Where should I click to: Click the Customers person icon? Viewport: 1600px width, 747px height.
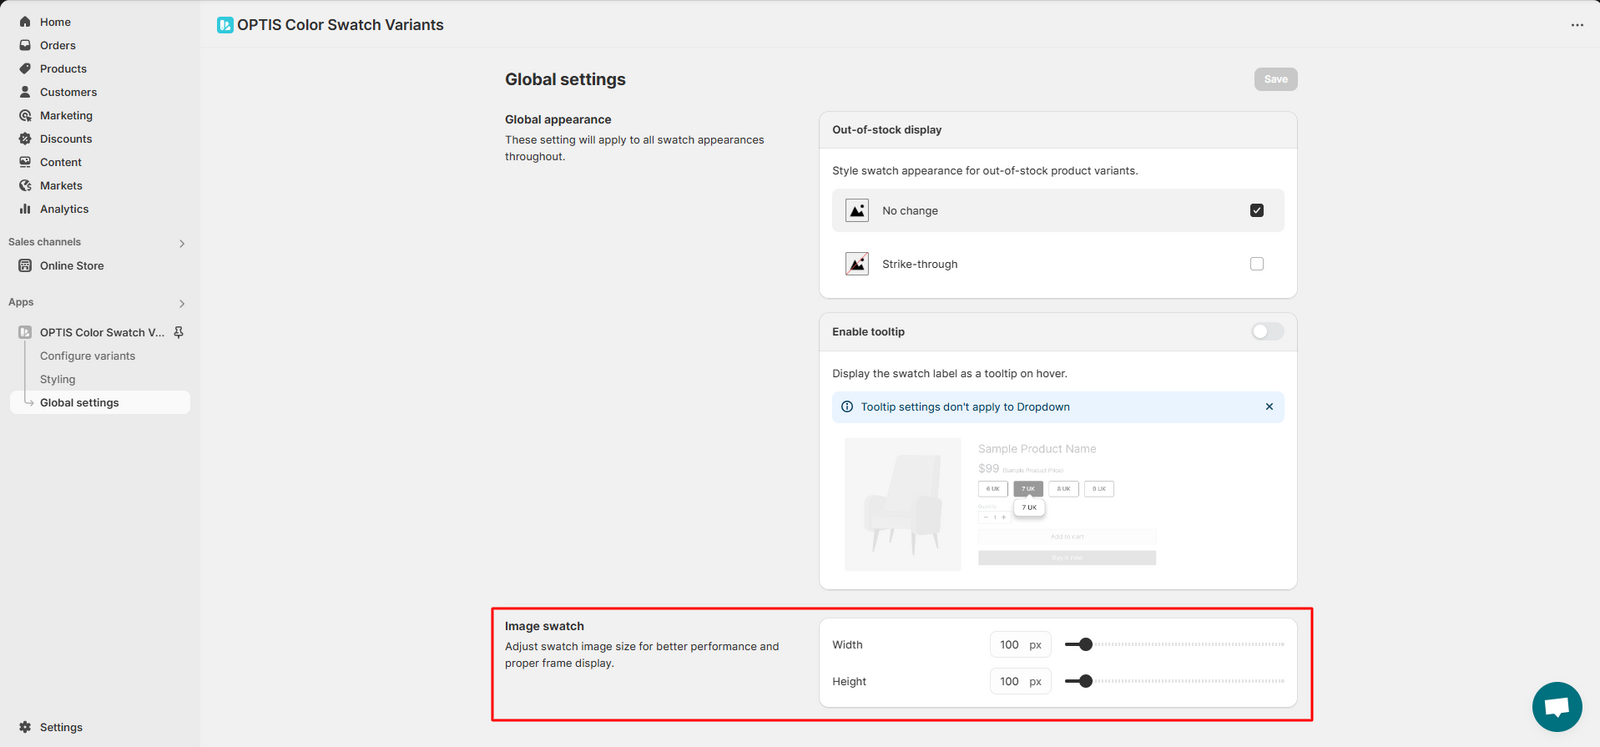(25, 92)
